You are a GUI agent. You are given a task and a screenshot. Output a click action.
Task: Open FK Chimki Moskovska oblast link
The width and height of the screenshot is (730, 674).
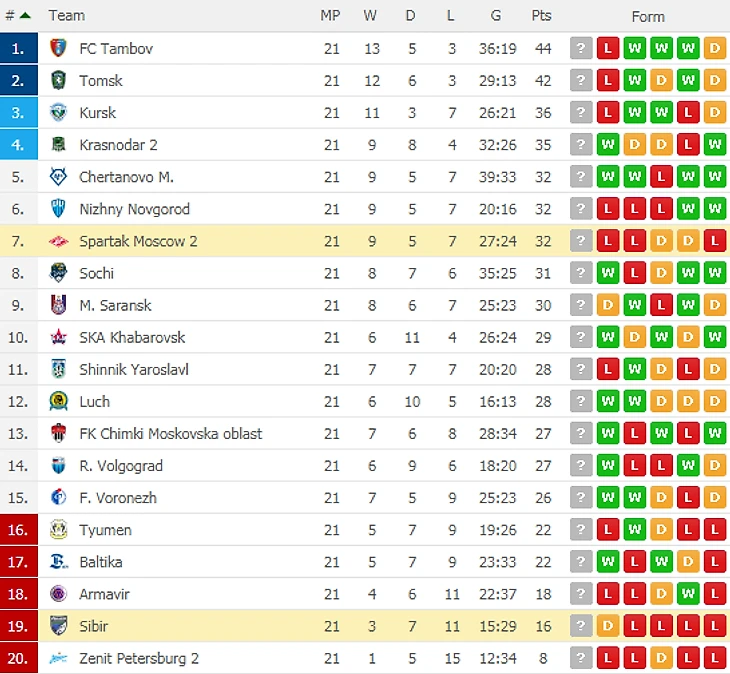[x=170, y=433]
